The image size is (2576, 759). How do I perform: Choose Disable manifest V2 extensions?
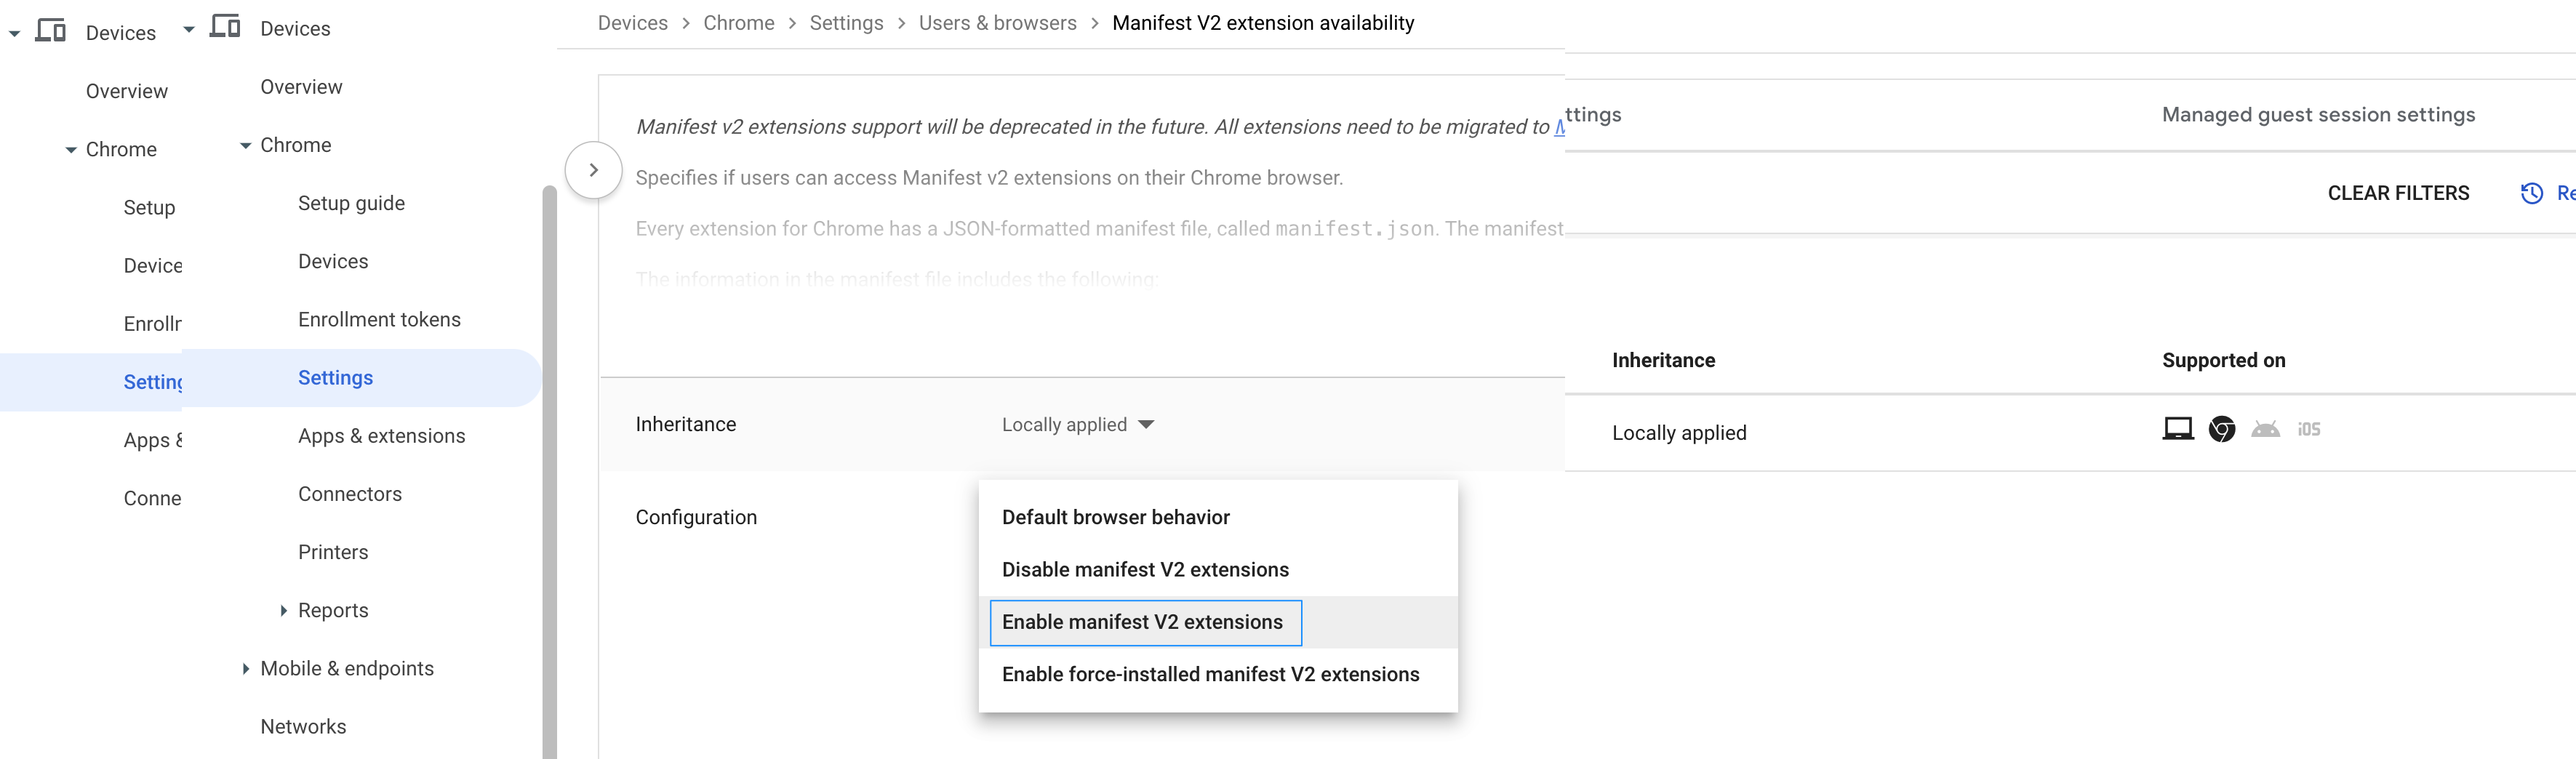point(1145,570)
